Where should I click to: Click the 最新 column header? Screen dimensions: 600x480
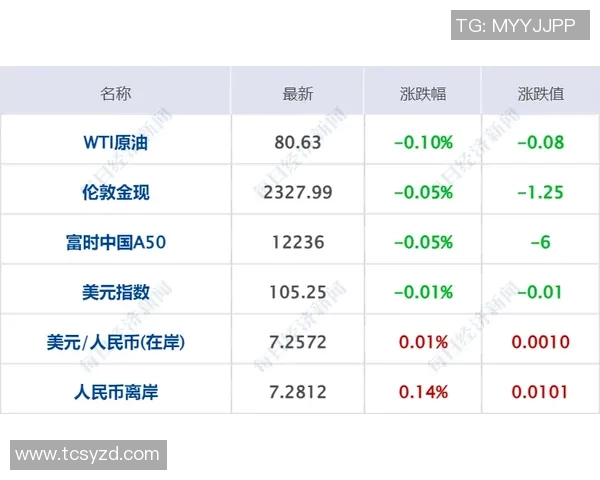[x=298, y=94]
